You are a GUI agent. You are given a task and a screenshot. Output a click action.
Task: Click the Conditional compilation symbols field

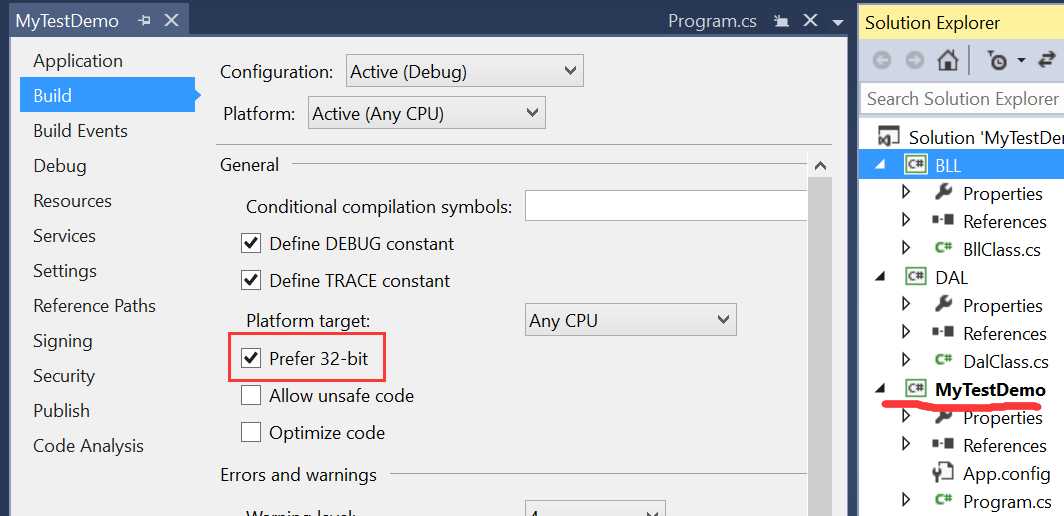(666, 206)
